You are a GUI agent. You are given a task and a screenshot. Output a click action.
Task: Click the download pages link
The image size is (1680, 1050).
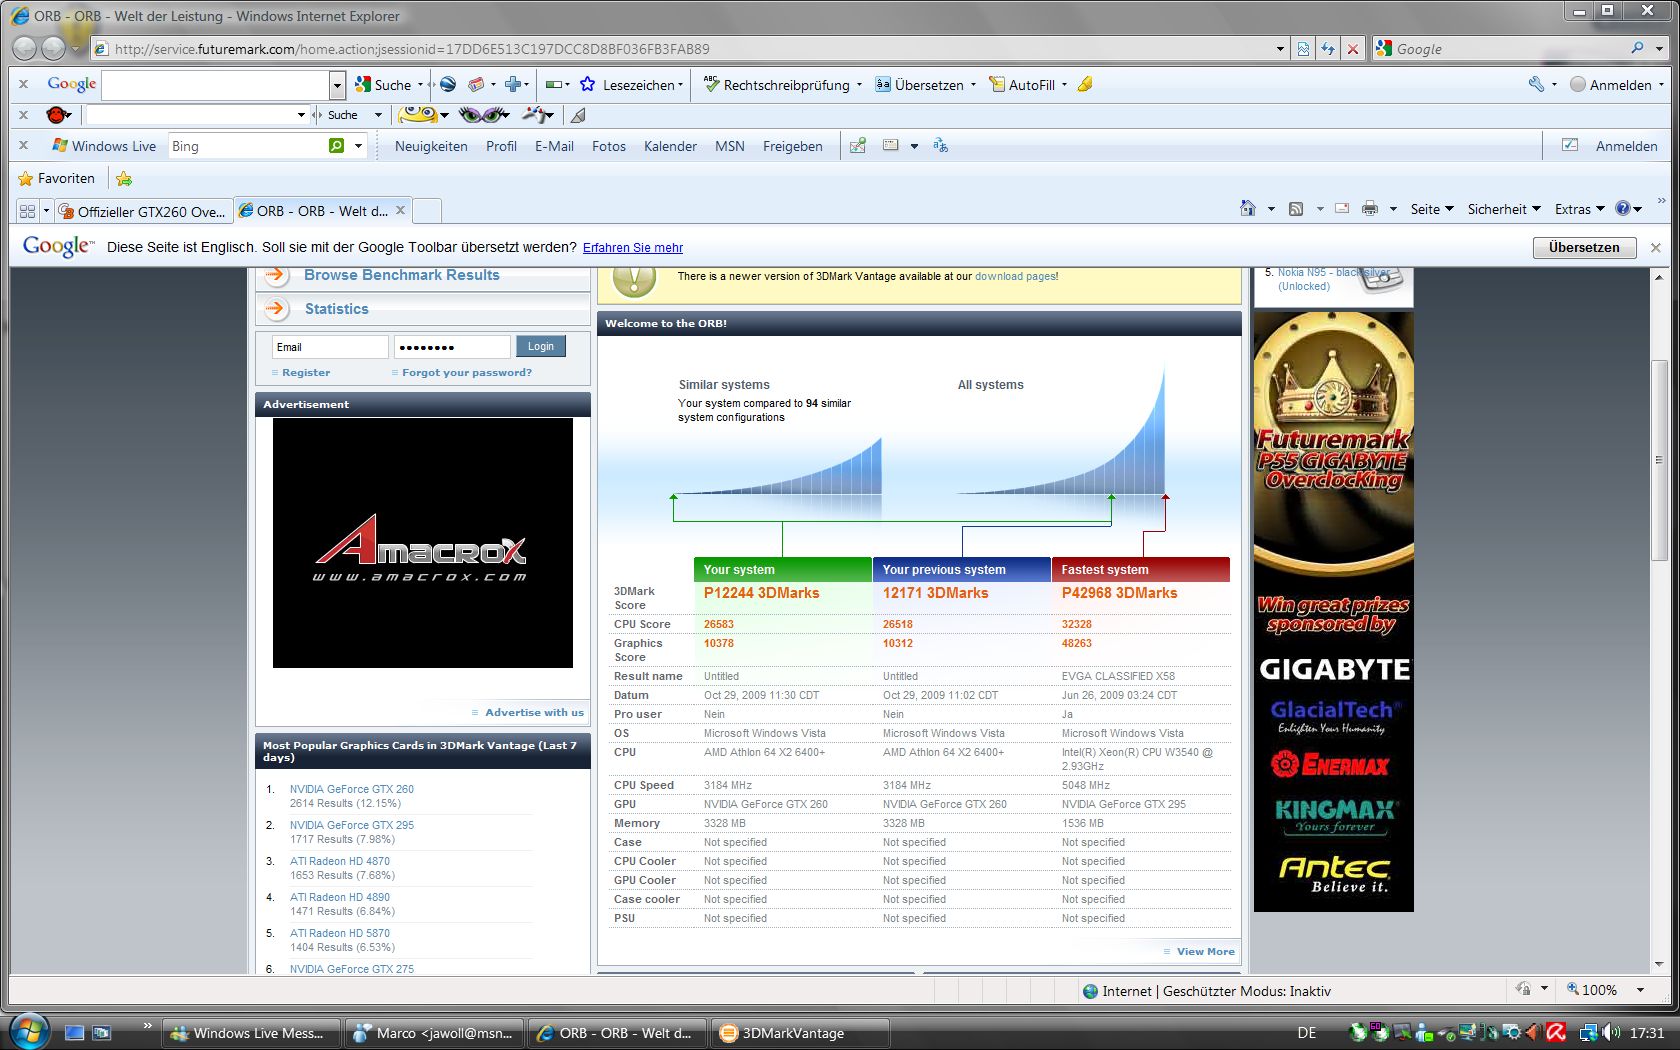1015,276
